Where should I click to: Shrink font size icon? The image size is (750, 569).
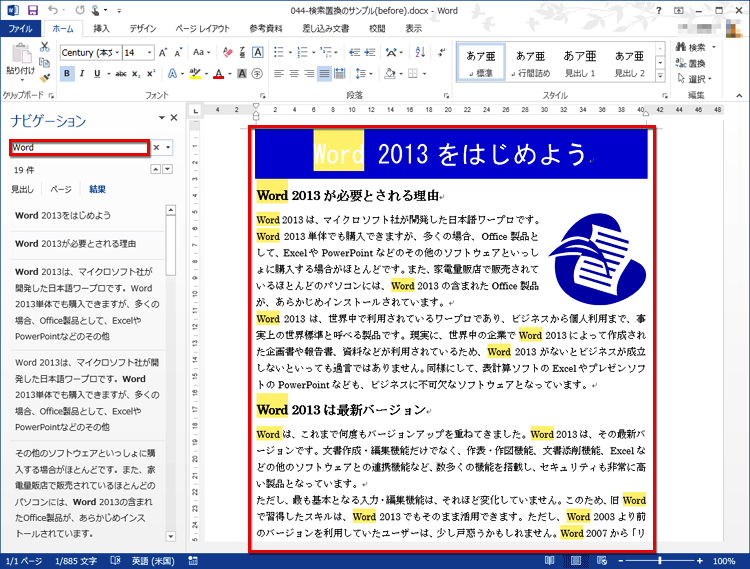178,53
